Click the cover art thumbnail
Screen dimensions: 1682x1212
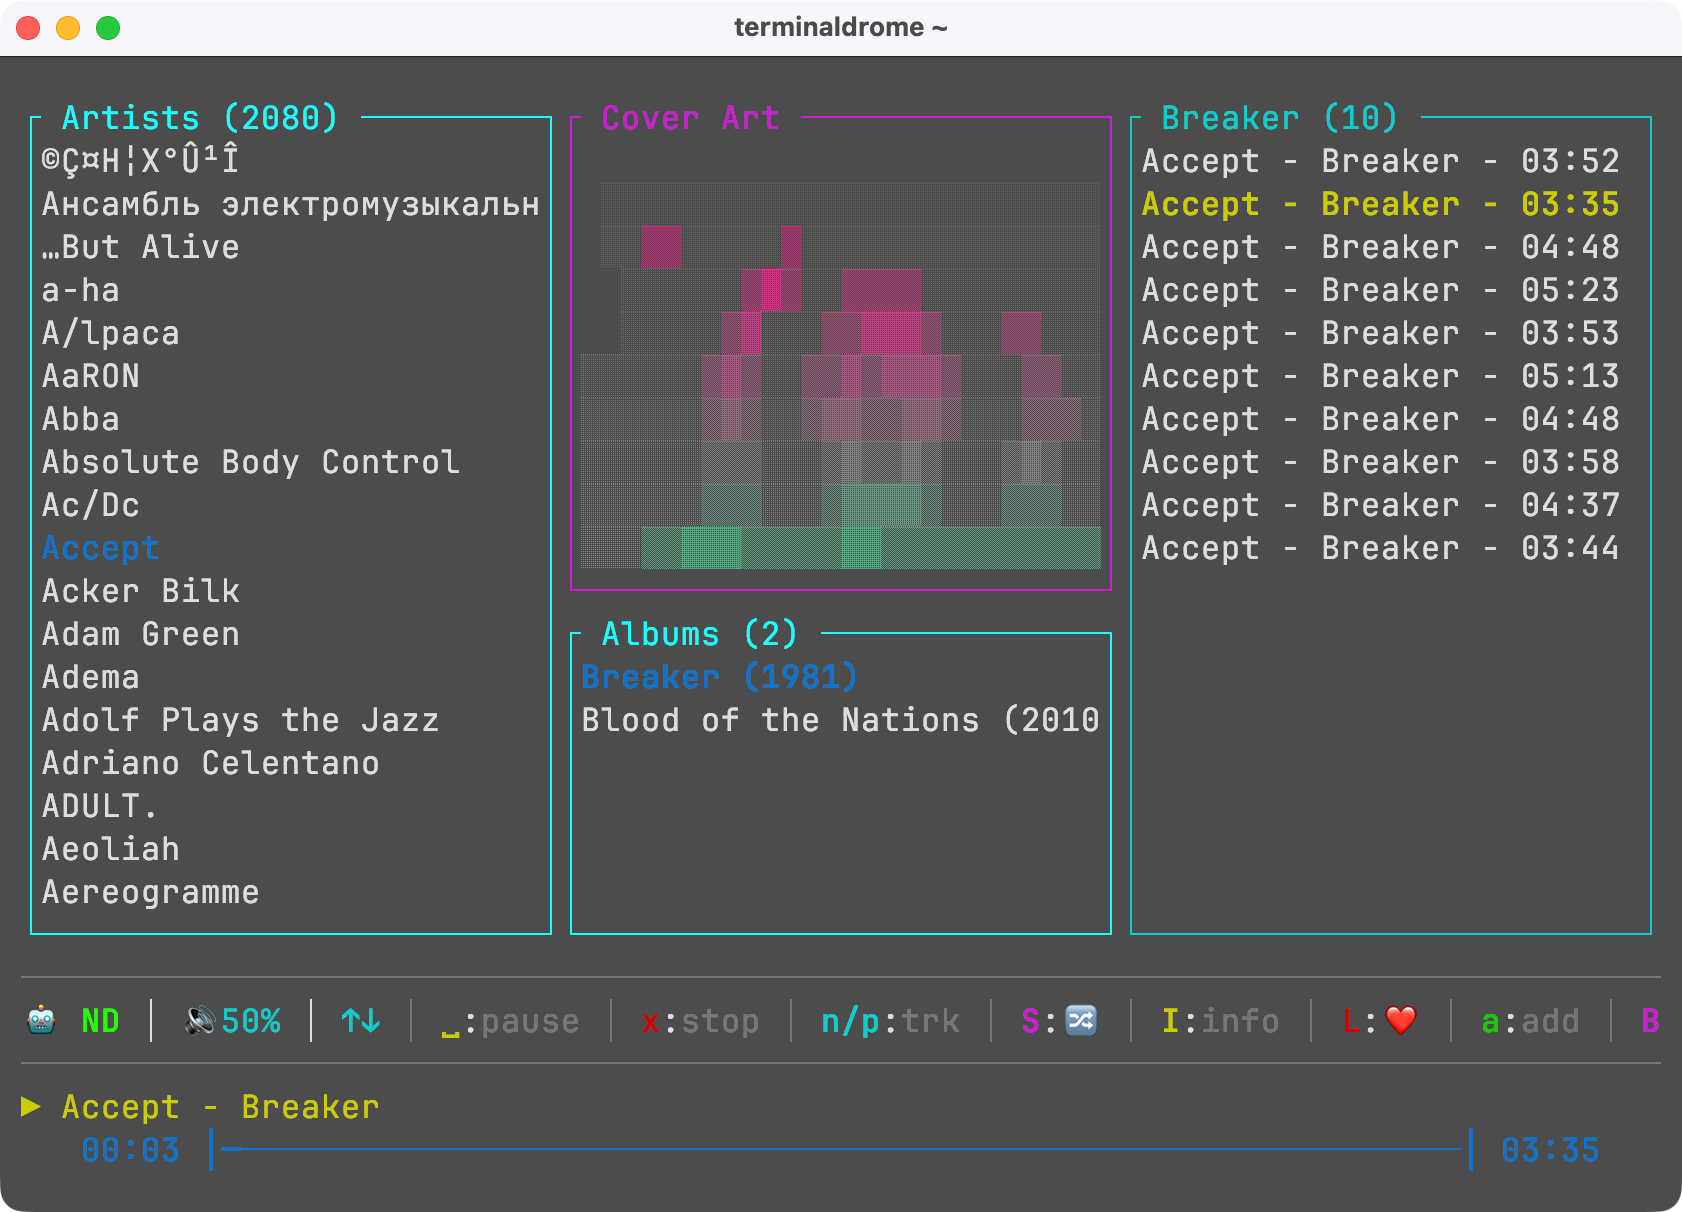tap(841, 375)
